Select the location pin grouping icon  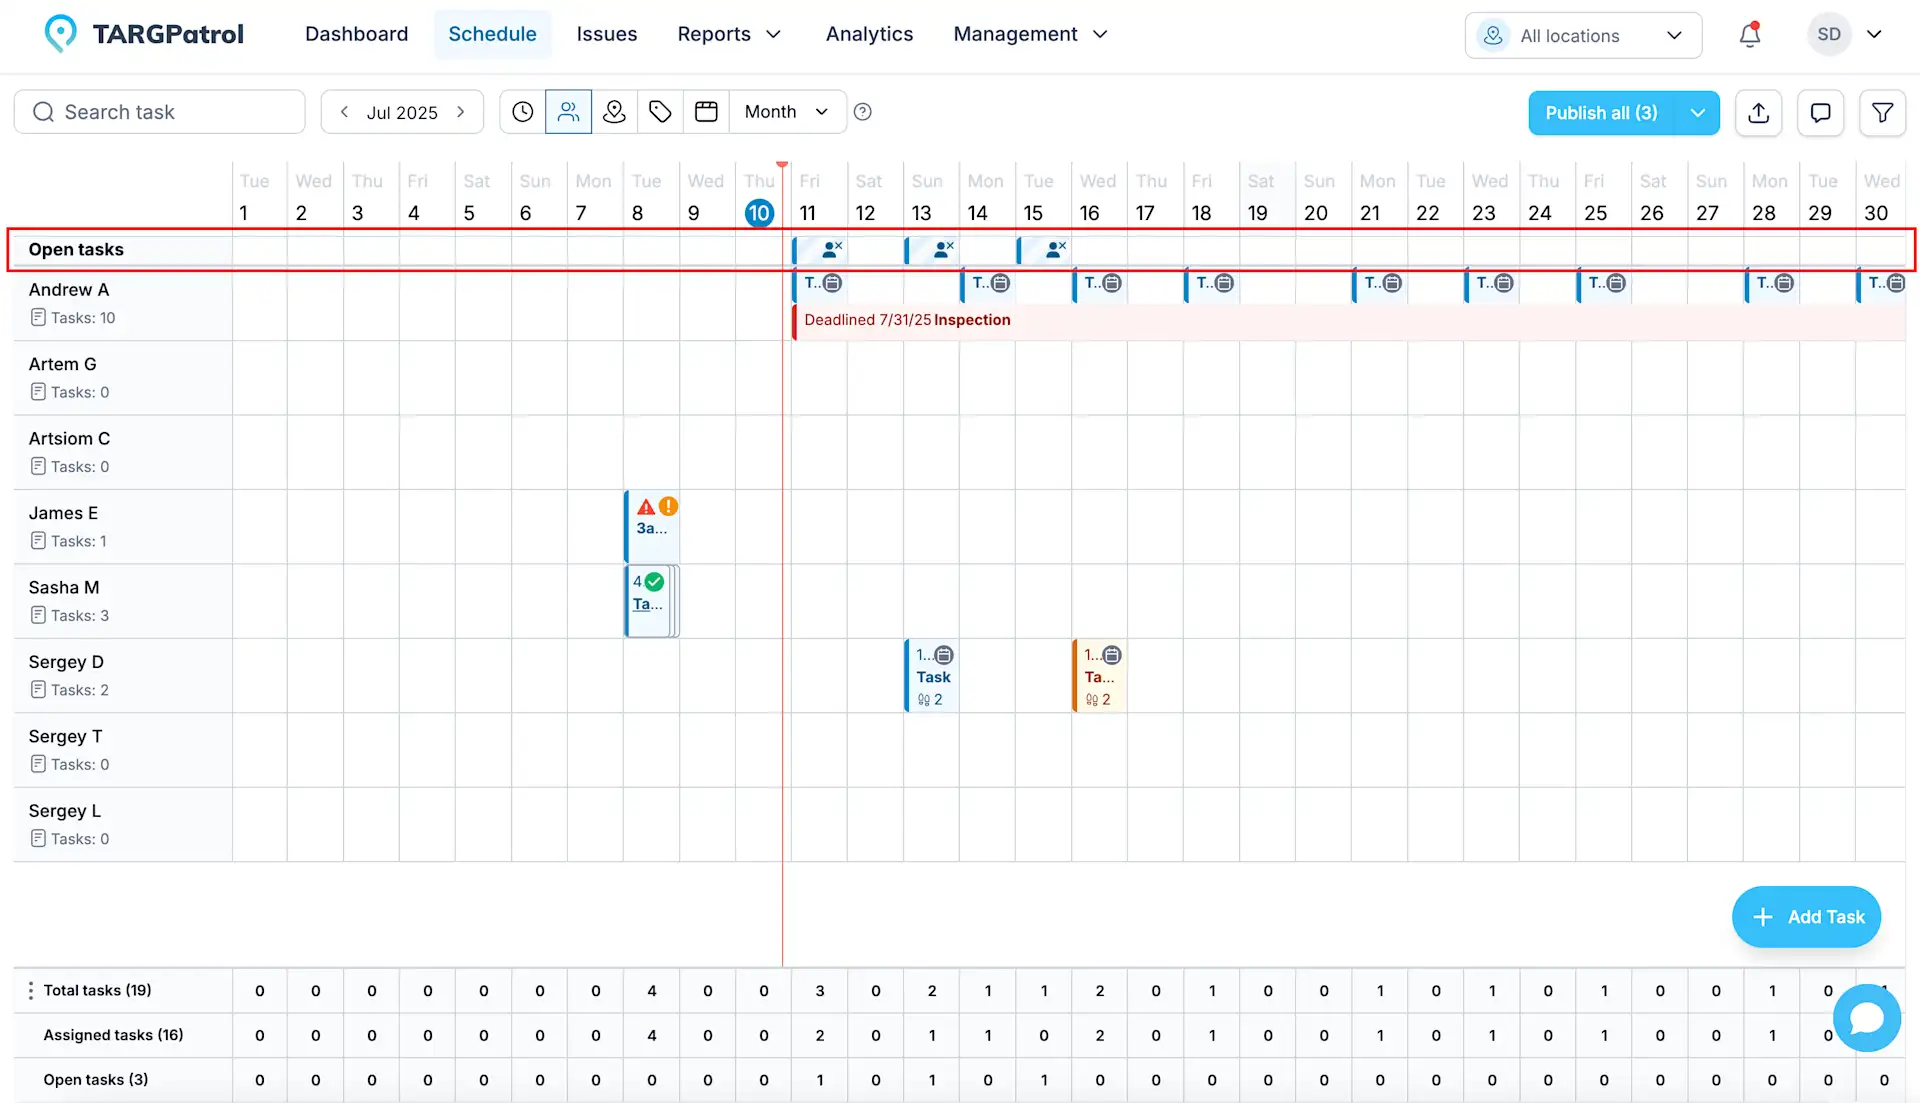tap(614, 112)
